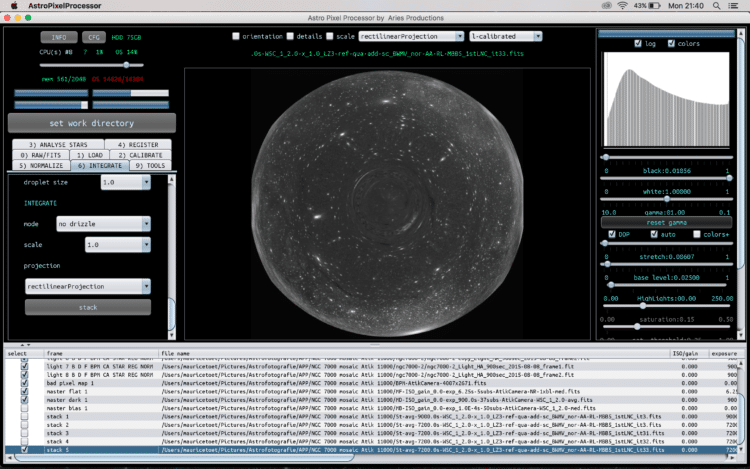Image resolution: width=750 pixels, height=469 pixels.
Task: Click the INFO button
Action: [59, 37]
